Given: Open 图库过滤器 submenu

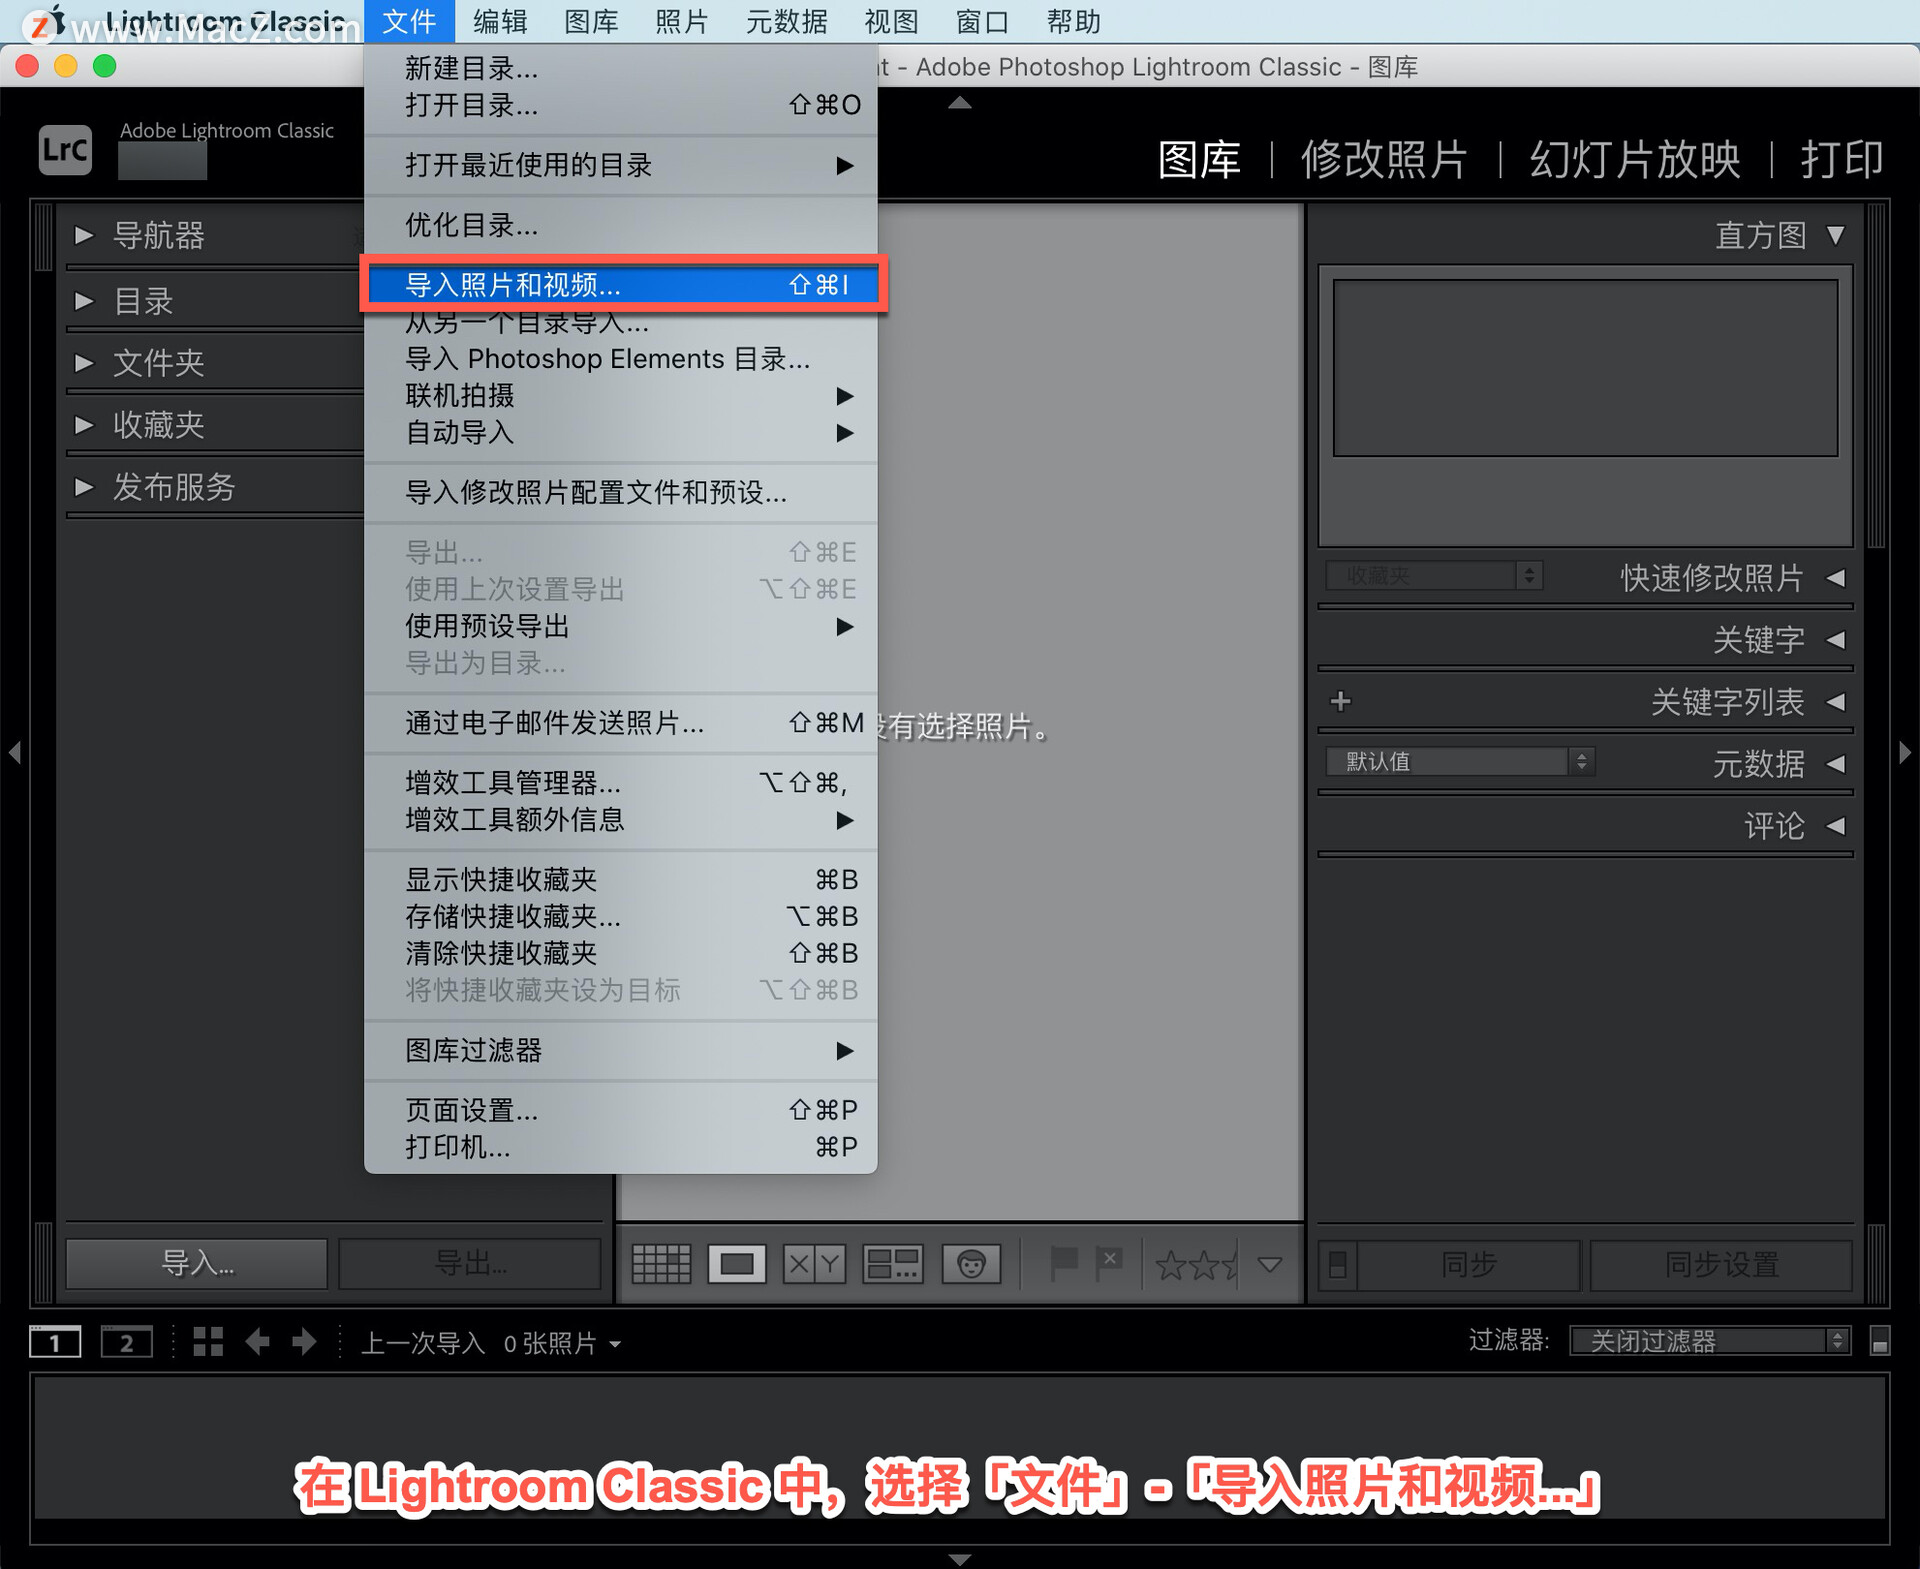Looking at the screenshot, I should pyautogui.click(x=621, y=1051).
